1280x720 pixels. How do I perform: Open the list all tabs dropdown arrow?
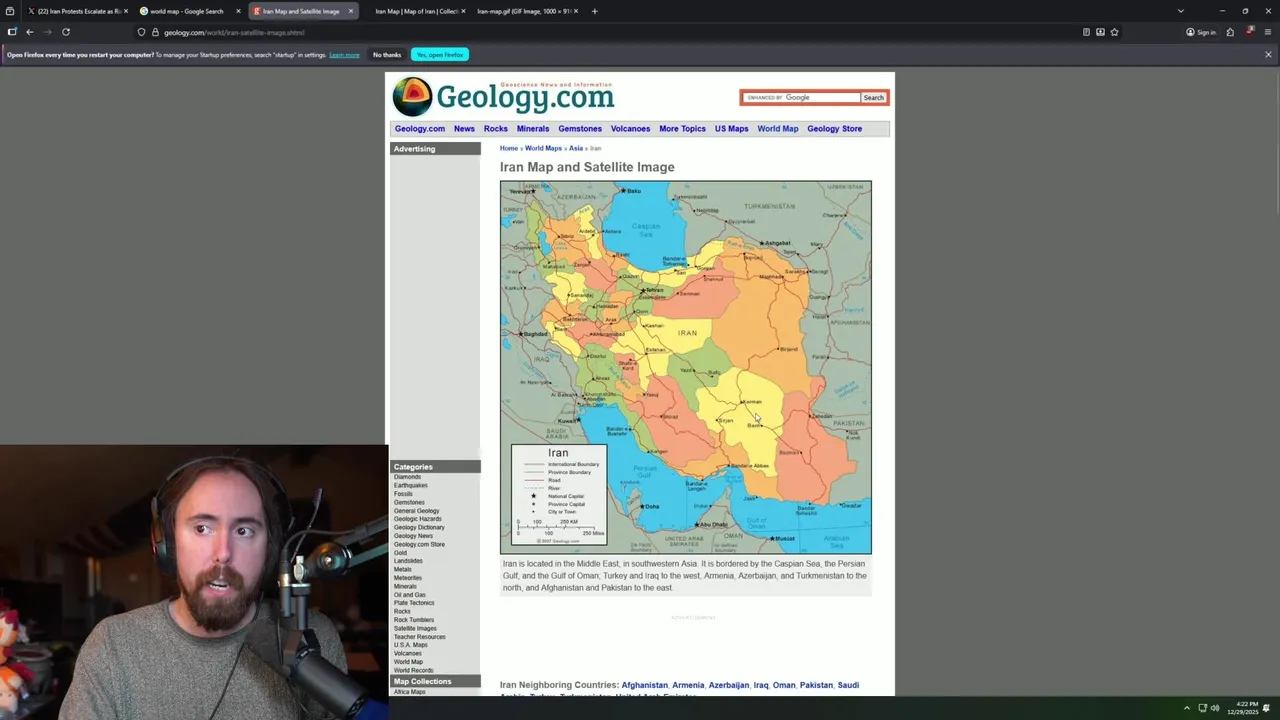[x=1180, y=11]
